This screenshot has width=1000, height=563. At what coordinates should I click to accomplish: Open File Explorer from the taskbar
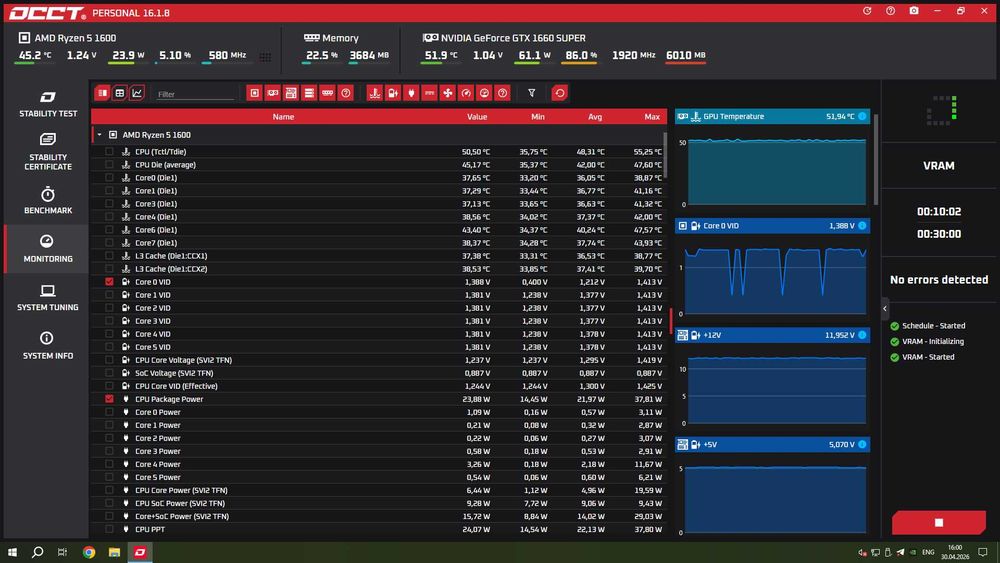(114, 552)
